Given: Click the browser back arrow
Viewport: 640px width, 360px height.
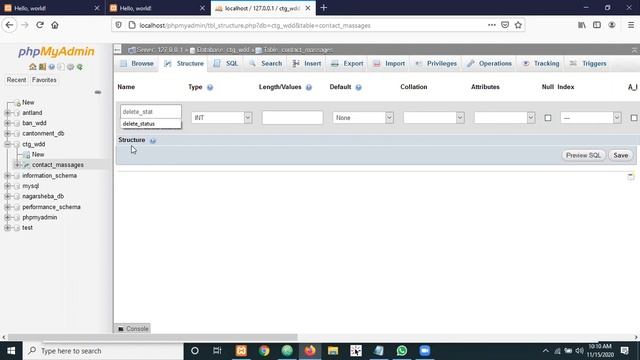Looking at the screenshot, I should tap(9, 25).
